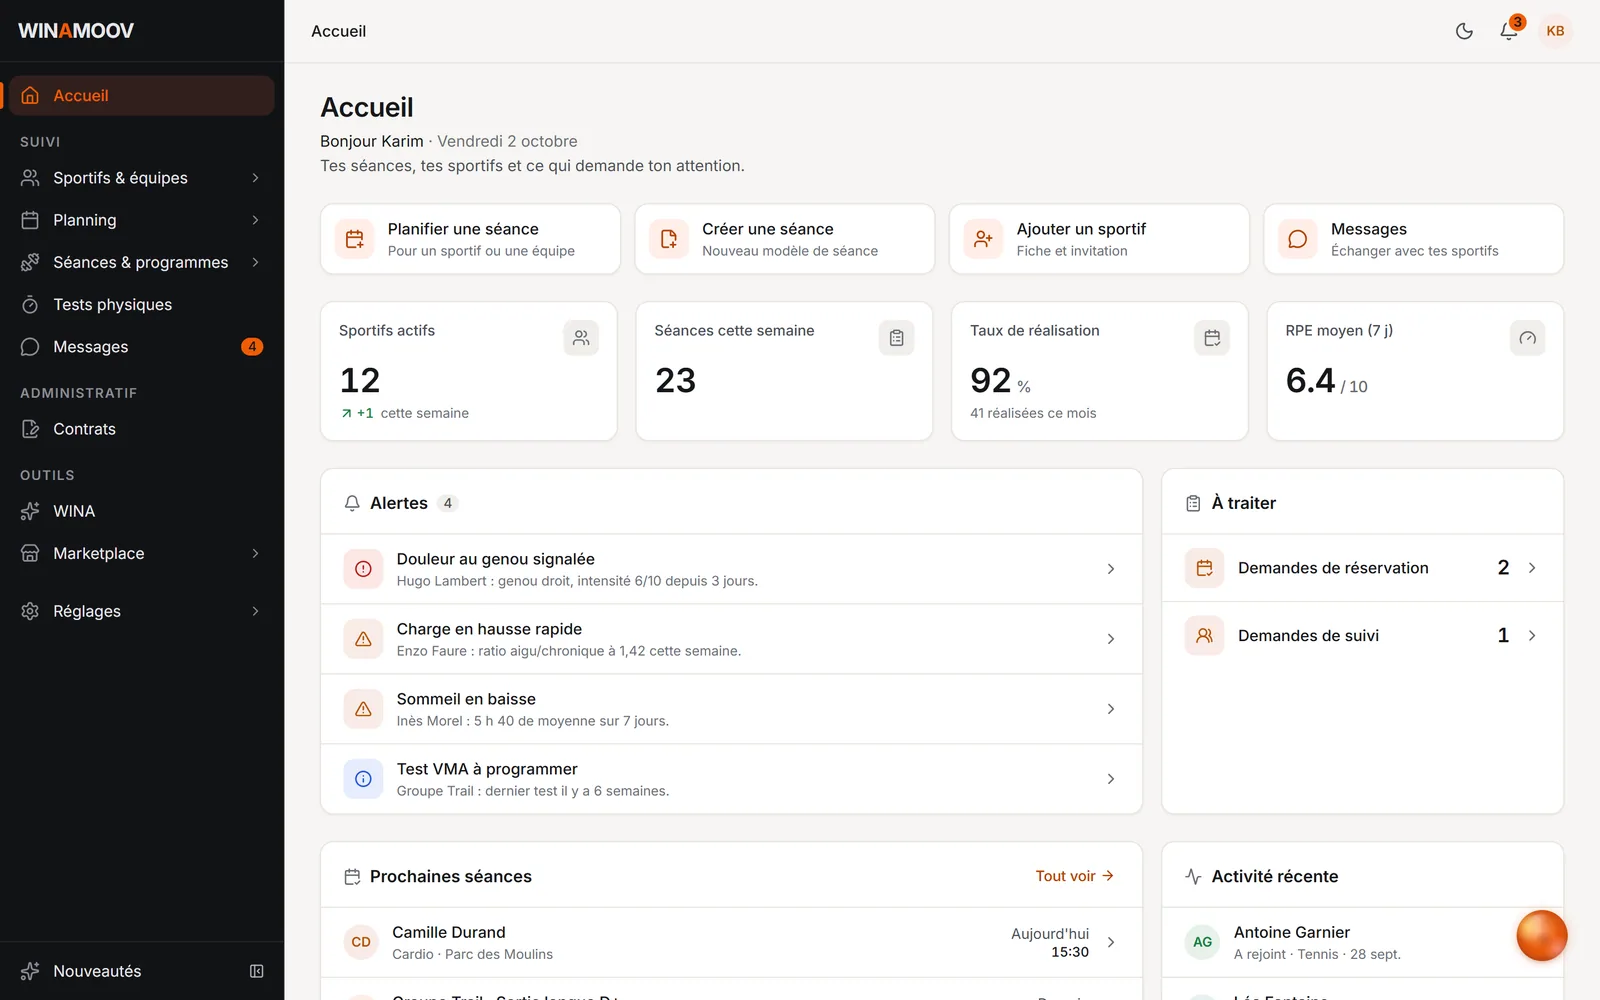This screenshot has width=1600, height=1000.
Task: Click the red alert icon for Douleur au genou
Action: tap(364, 569)
